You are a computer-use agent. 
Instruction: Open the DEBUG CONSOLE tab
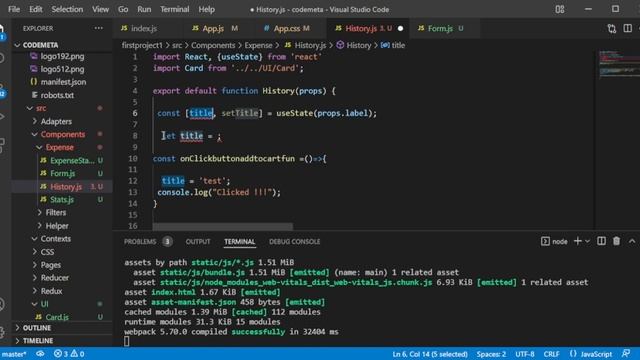click(294, 242)
